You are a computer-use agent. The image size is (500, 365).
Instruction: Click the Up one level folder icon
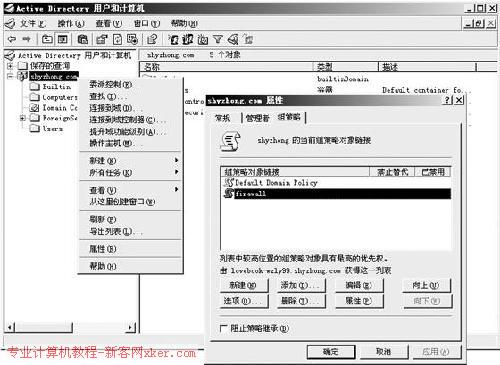(47, 39)
